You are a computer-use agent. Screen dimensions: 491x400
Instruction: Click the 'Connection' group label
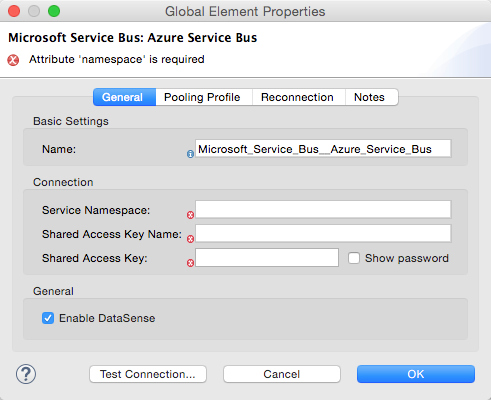coord(63,182)
